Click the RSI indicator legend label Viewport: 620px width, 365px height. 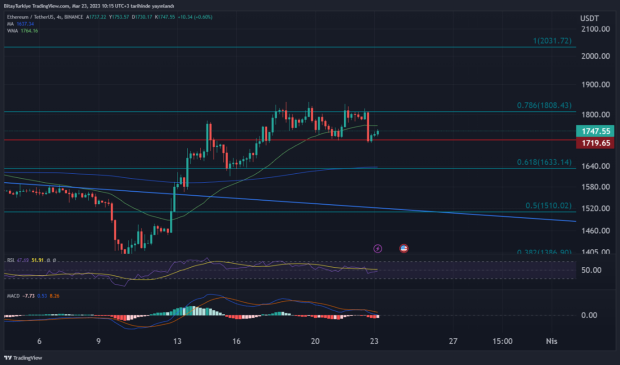pos(11,260)
